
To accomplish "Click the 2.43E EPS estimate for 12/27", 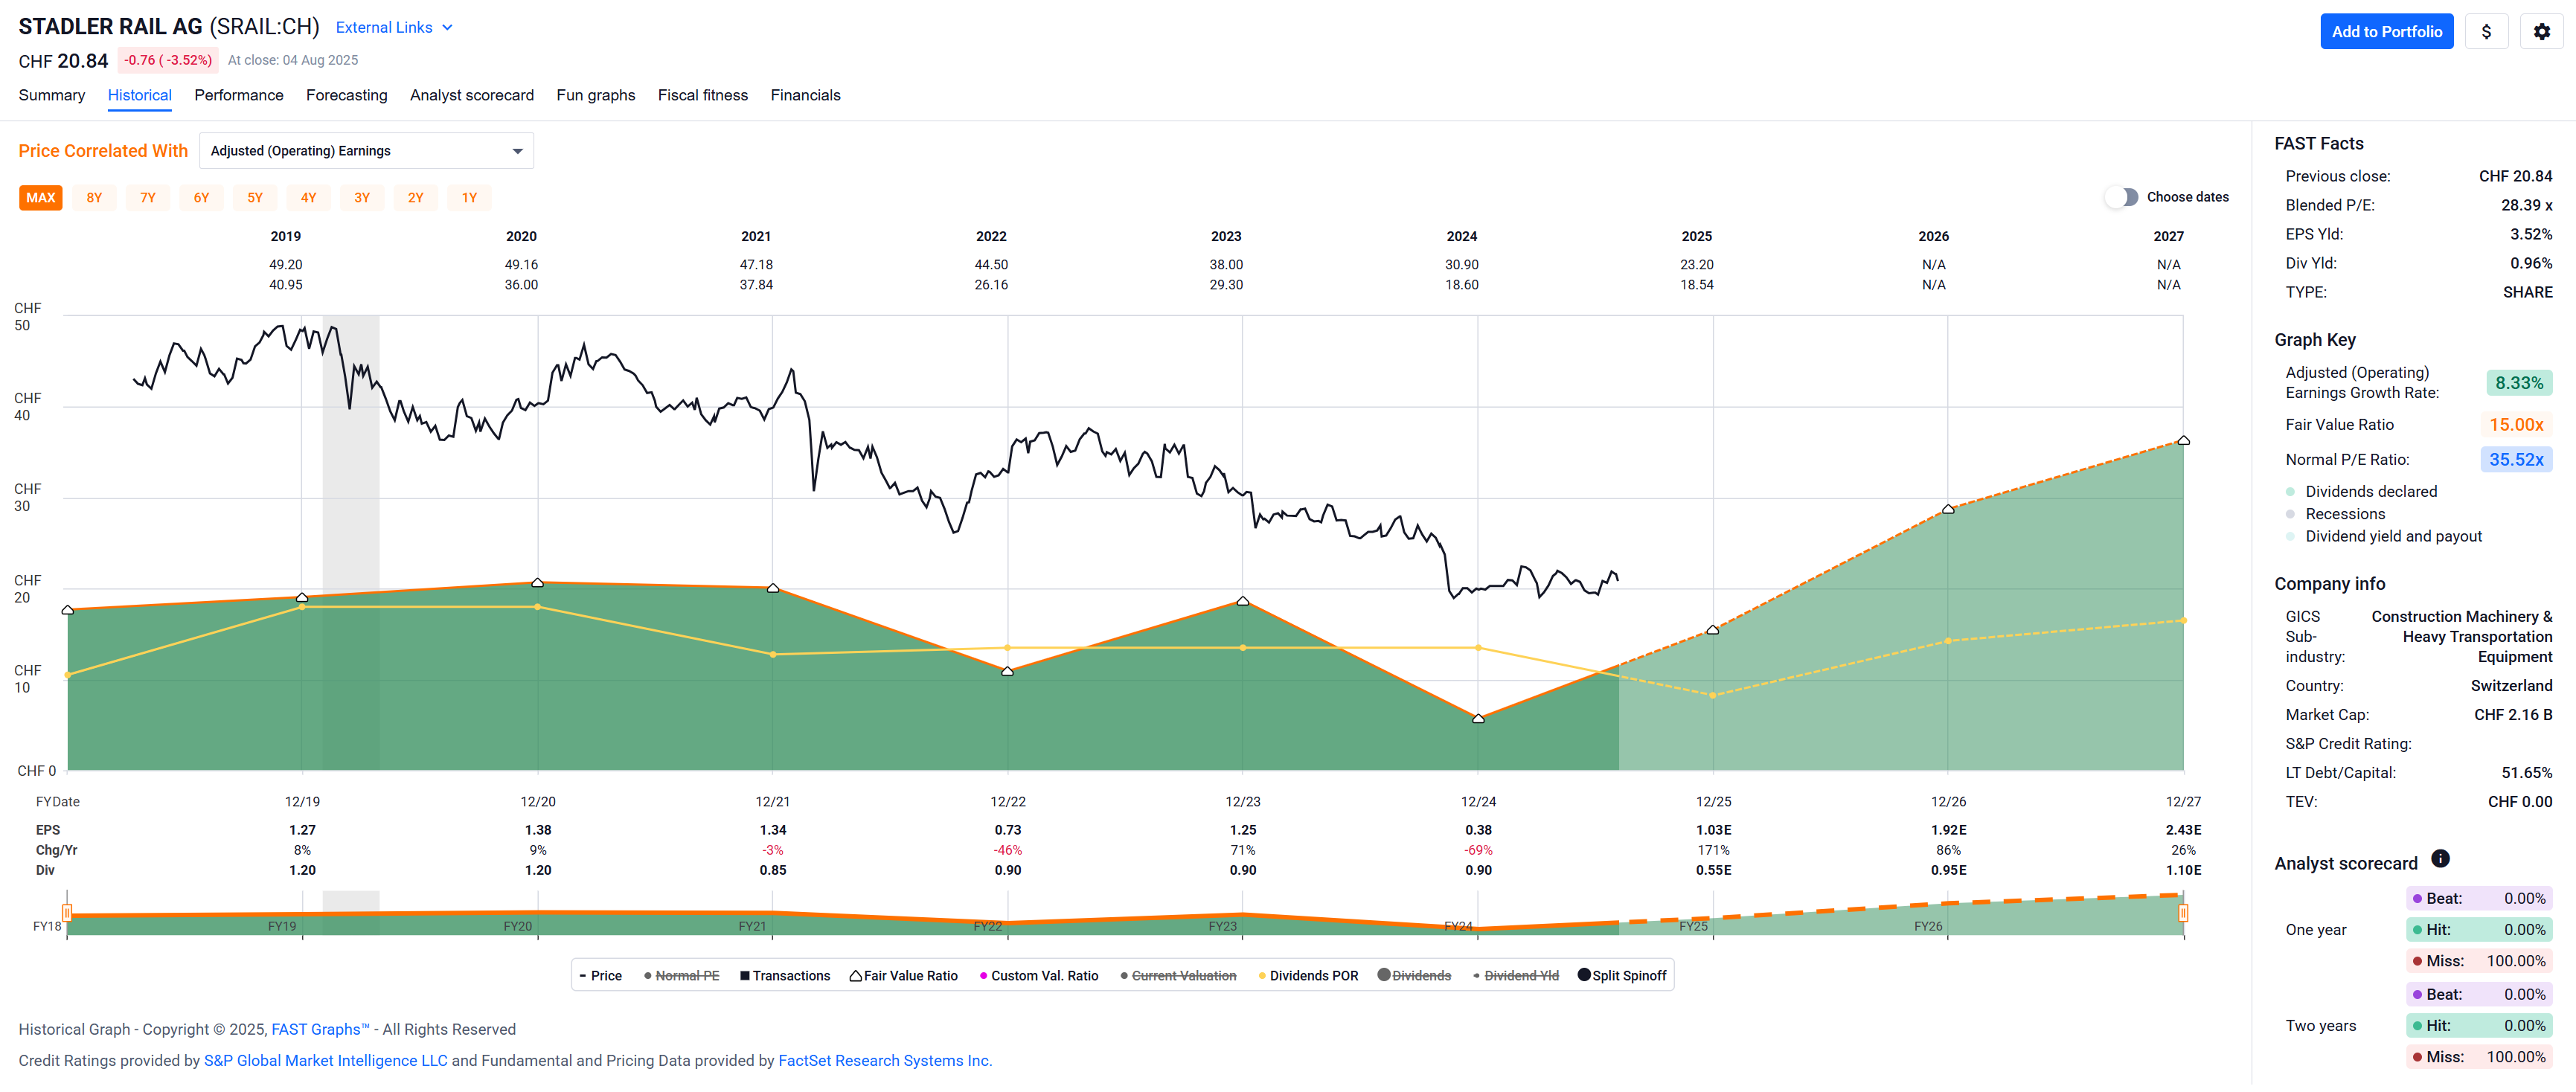I will coord(2183,830).
